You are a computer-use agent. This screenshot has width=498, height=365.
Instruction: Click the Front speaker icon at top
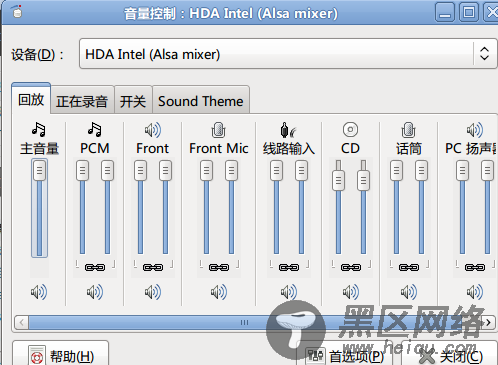(x=153, y=130)
